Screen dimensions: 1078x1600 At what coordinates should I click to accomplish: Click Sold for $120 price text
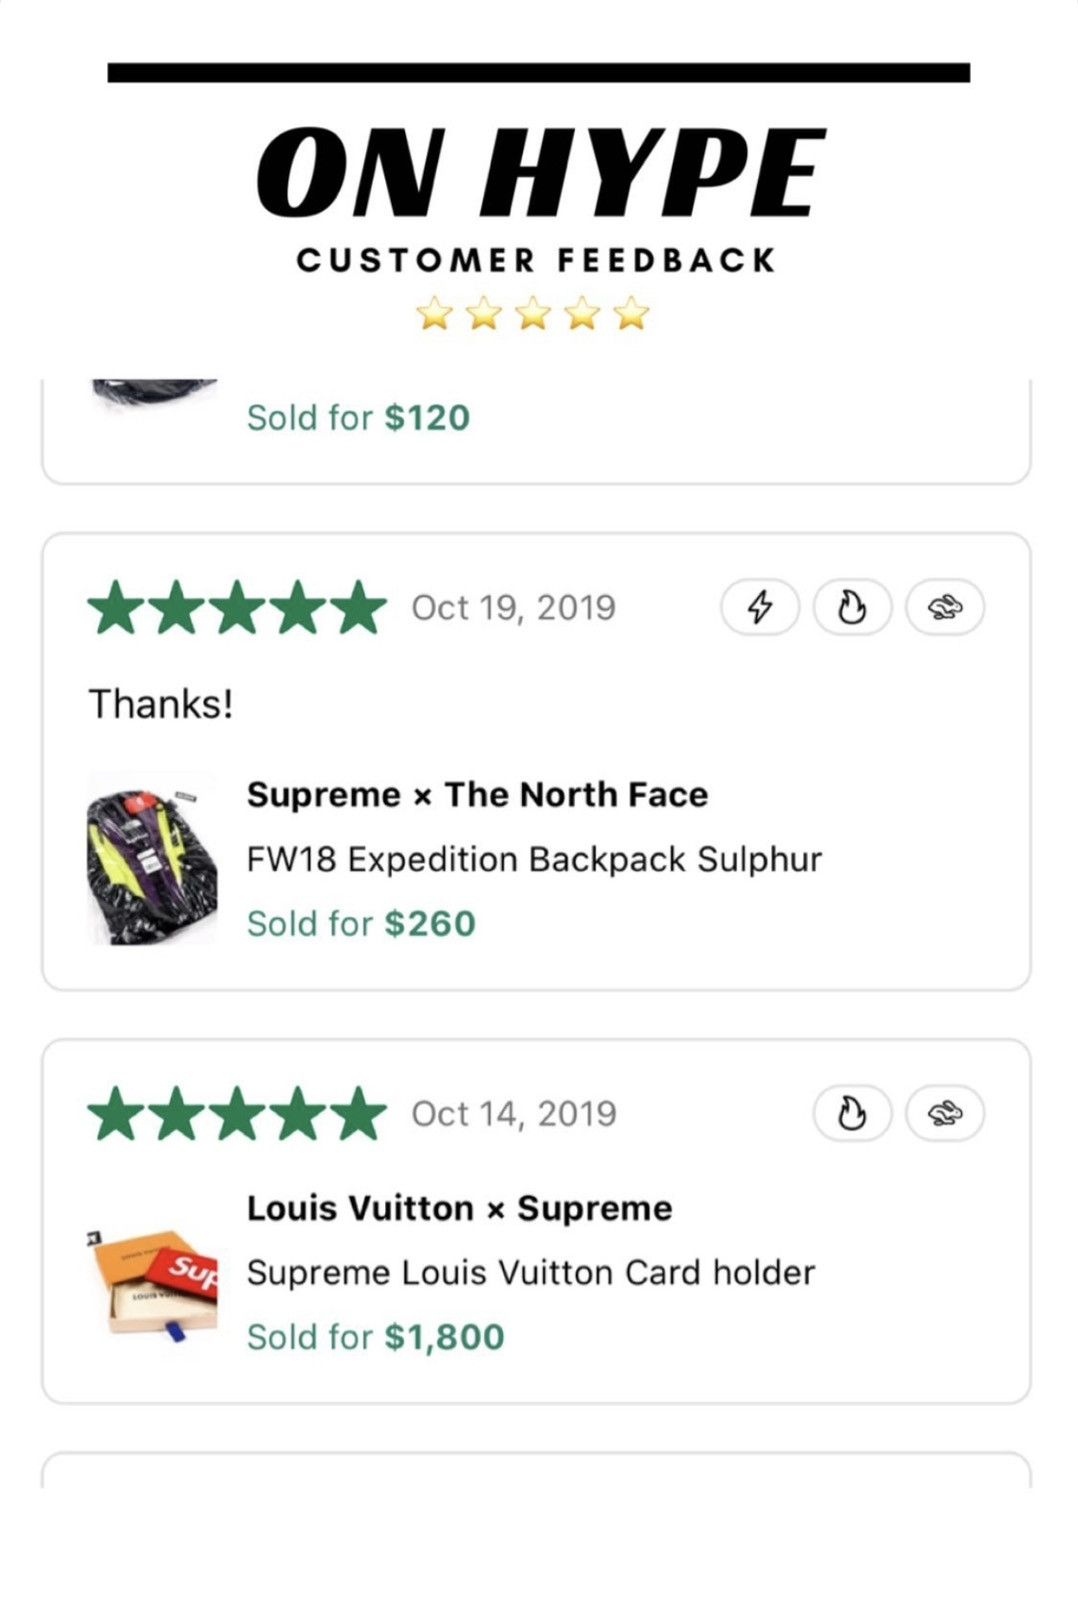[358, 417]
